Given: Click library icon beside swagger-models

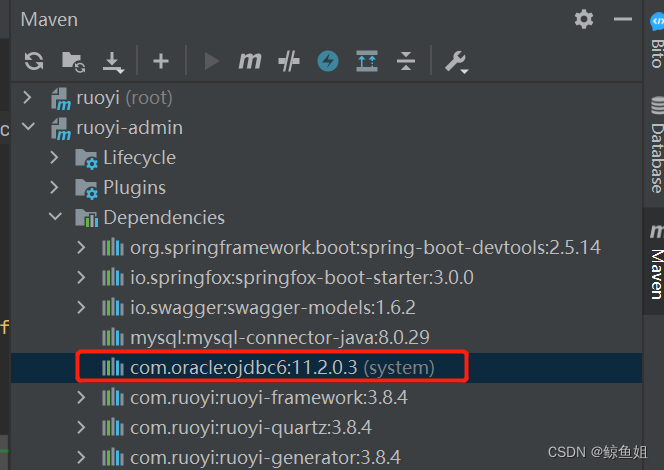Looking at the screenshot, I should [113, 307].
